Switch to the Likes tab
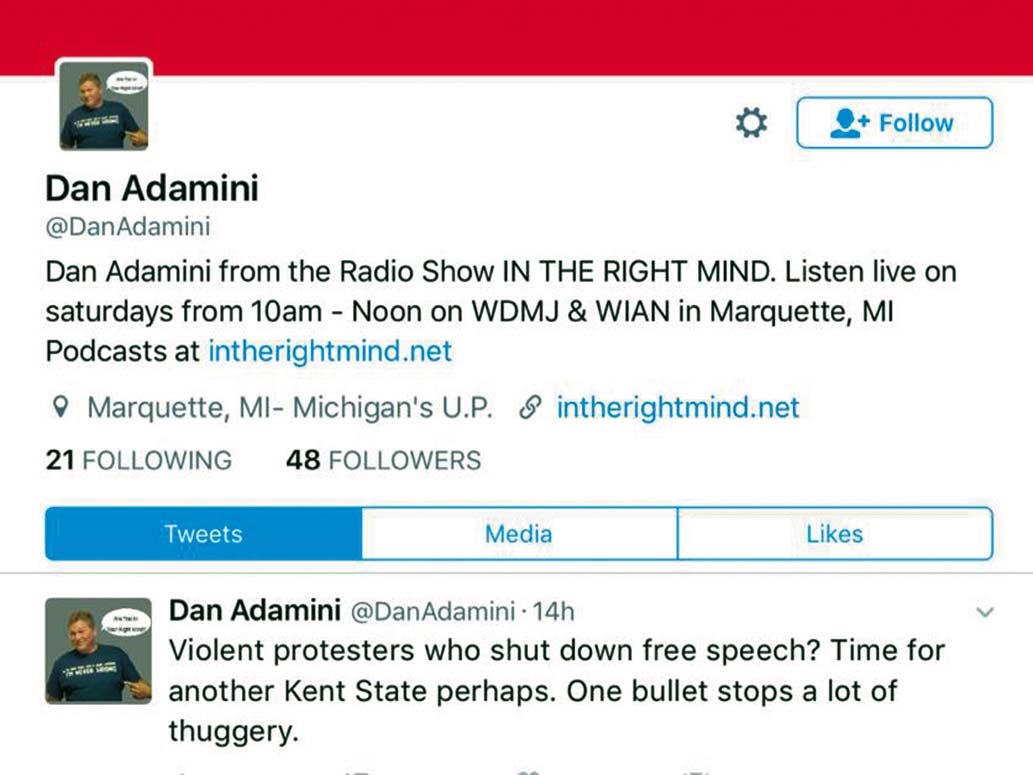This screenshot has height=775, width=1033. (x=835, y=534)
